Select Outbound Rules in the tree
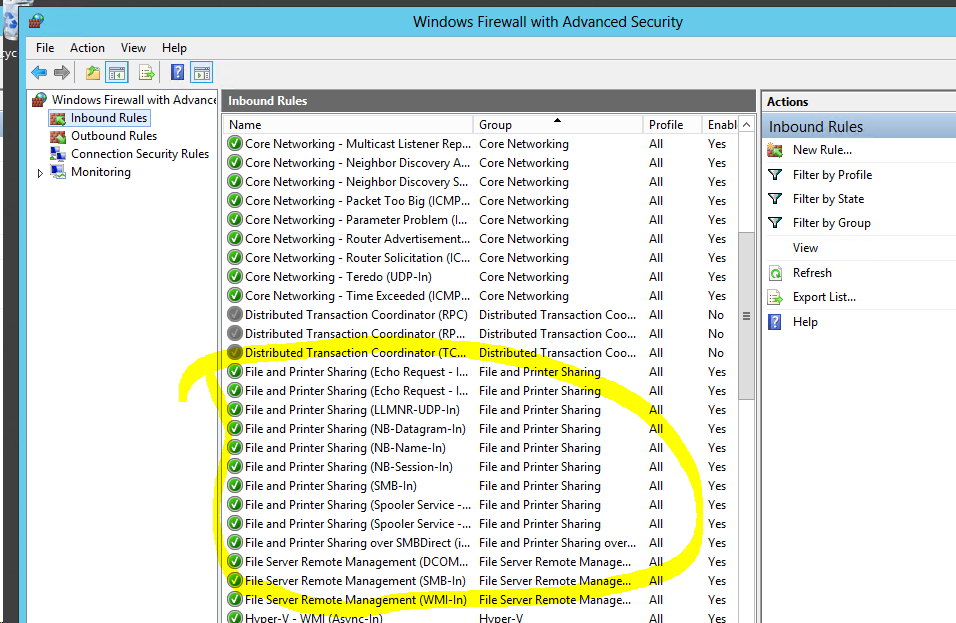Screen dimensions: 956x623 coord(114,136)
